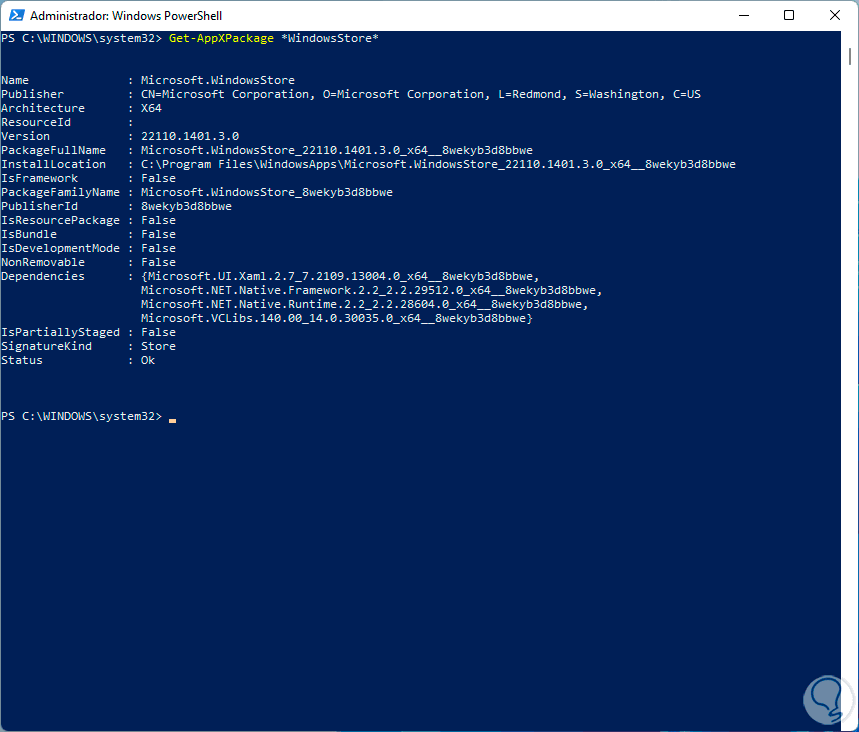
Task: Click the Architecture value X64
Action: coord(151,108)
